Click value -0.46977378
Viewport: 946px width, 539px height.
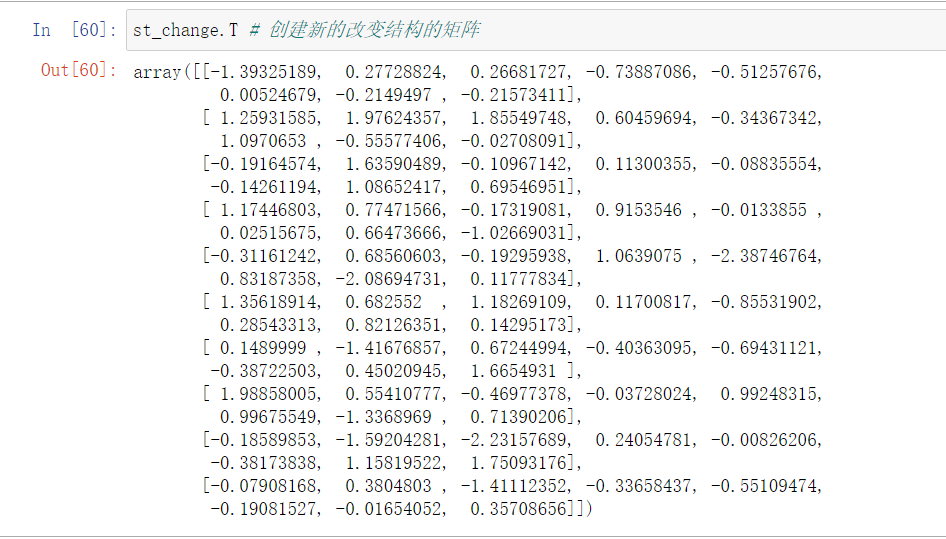513,394
